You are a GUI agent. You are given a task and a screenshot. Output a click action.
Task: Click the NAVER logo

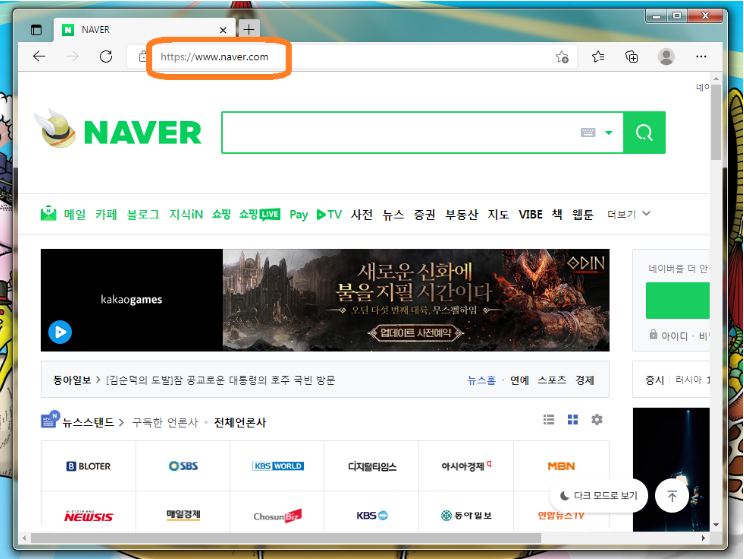[142, 132]
